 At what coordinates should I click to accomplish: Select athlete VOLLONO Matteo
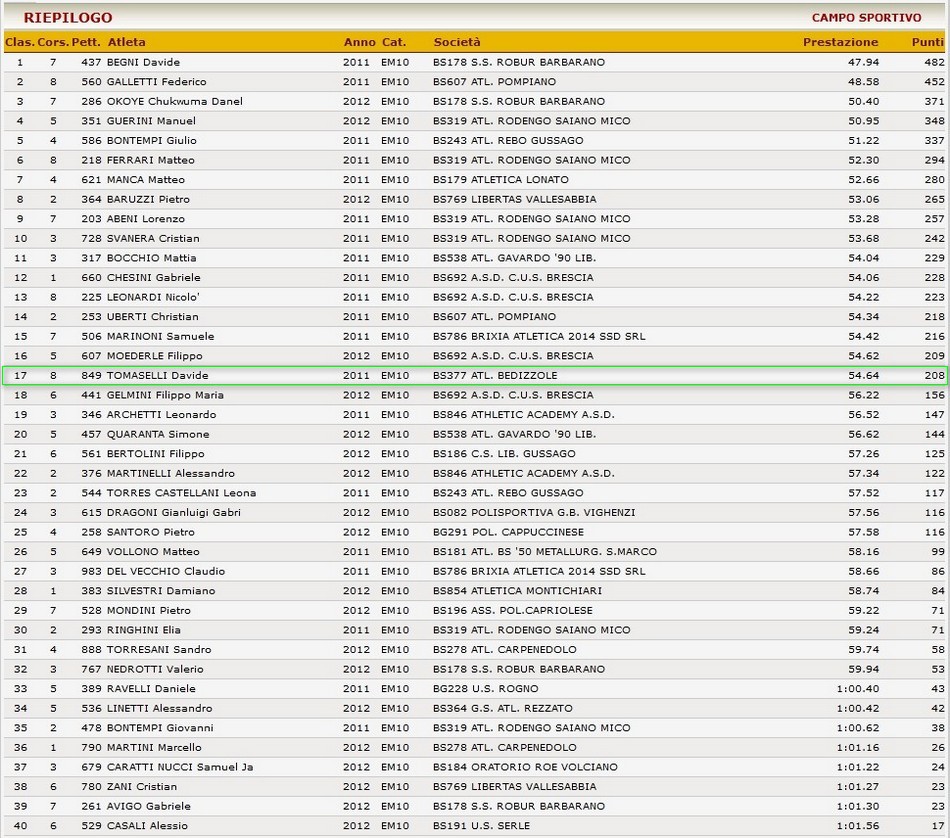tap(153, 552)
